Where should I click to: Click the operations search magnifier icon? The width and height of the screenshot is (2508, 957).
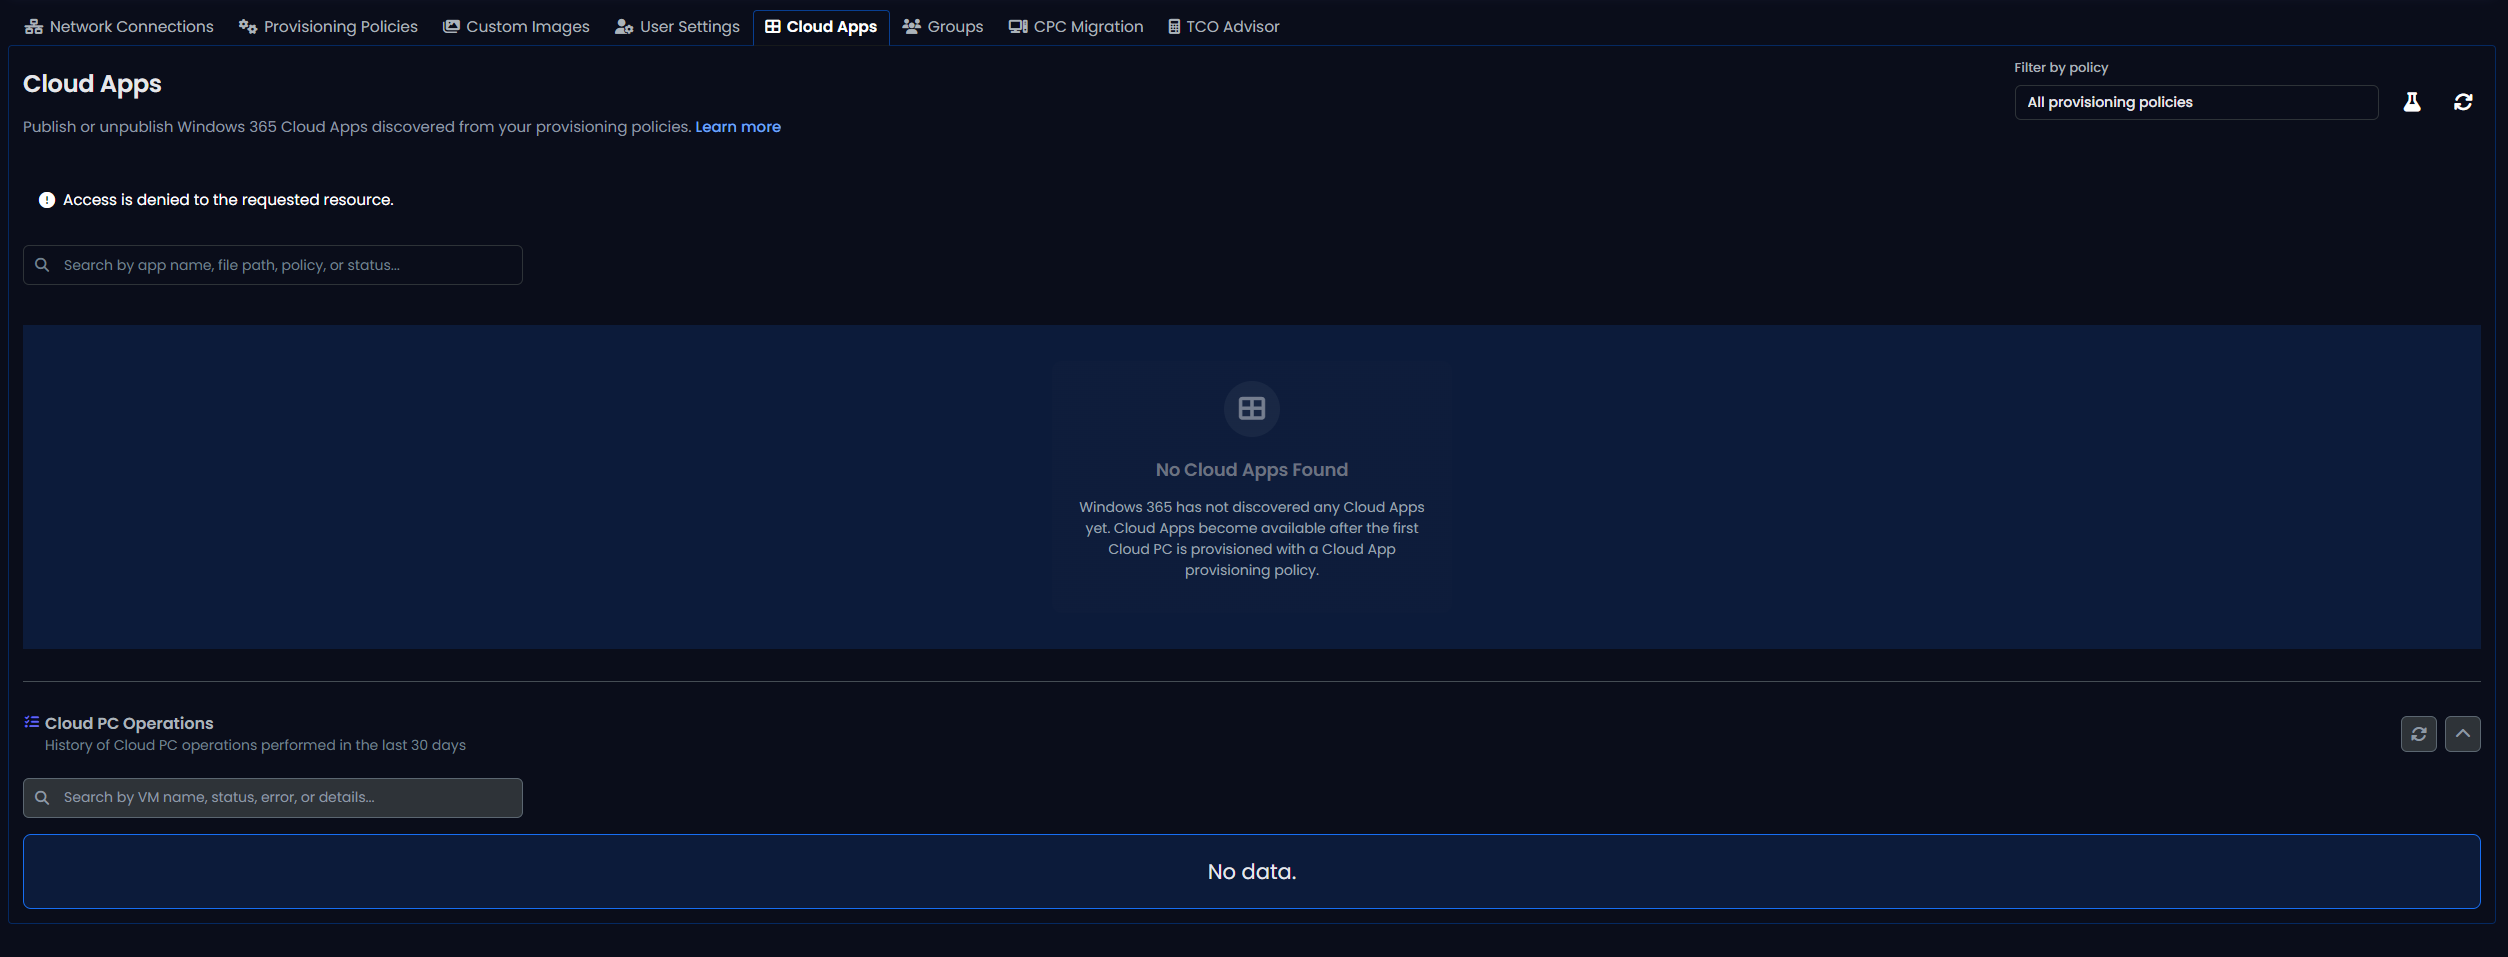tap(42, 798)
